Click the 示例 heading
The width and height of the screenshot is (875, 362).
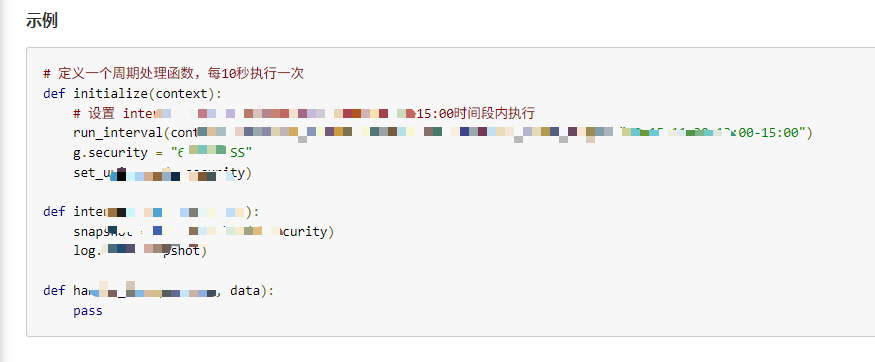point(41,21)
